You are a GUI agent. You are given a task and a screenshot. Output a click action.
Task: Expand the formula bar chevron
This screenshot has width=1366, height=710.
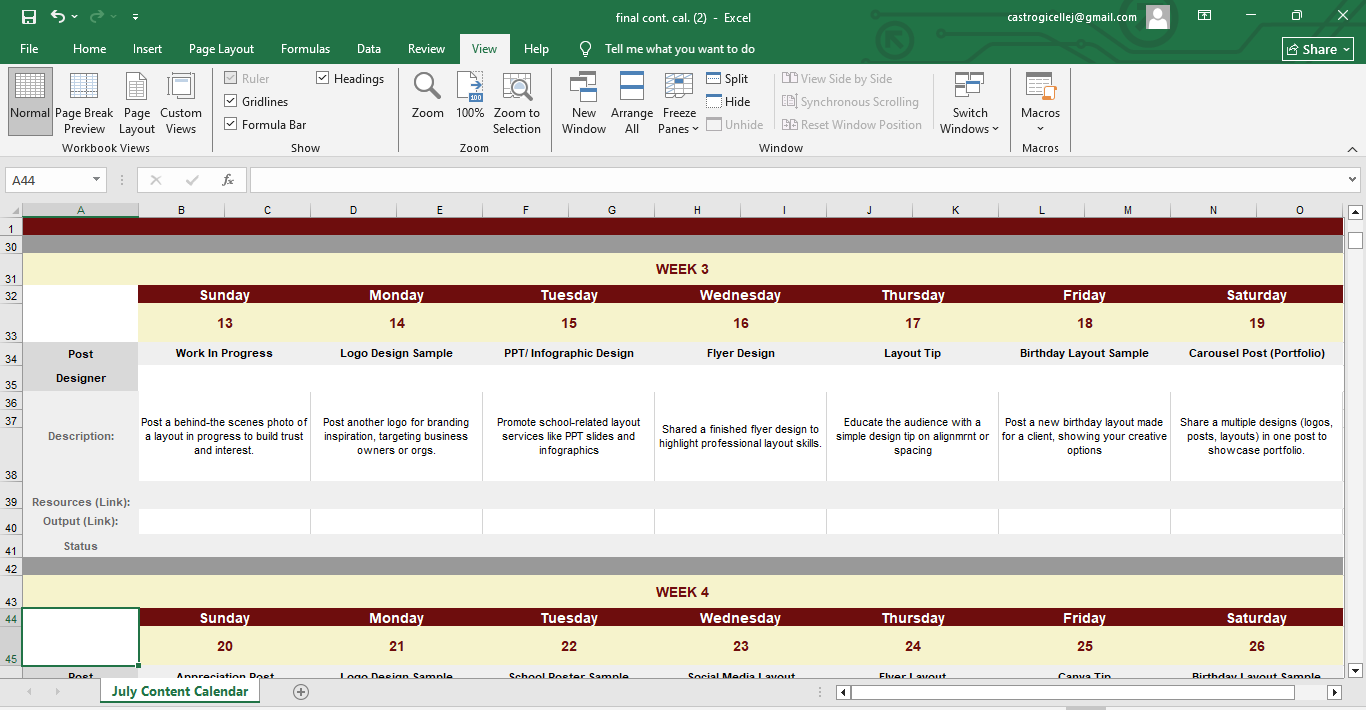pos(1352,180)
